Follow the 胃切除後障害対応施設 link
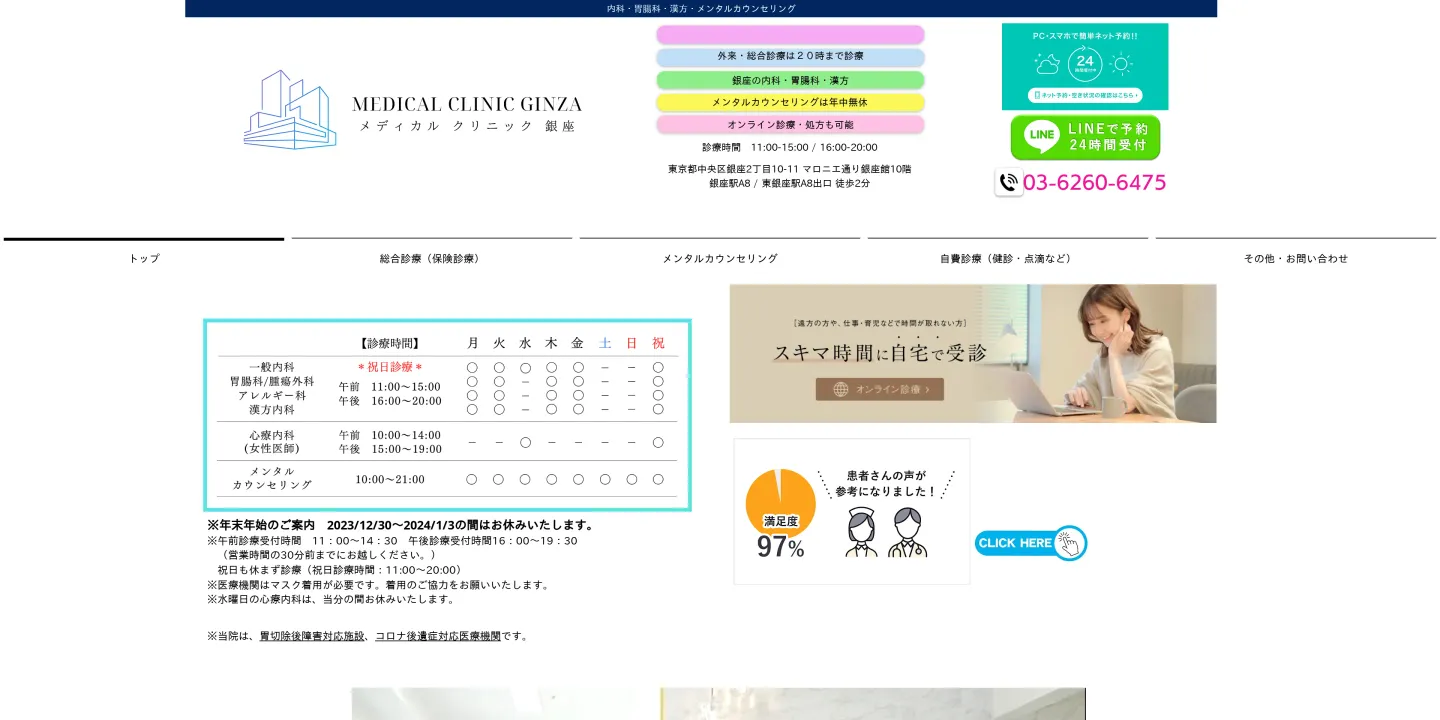The width and height of the screenshot is (1440, 720). coord(311,635)
